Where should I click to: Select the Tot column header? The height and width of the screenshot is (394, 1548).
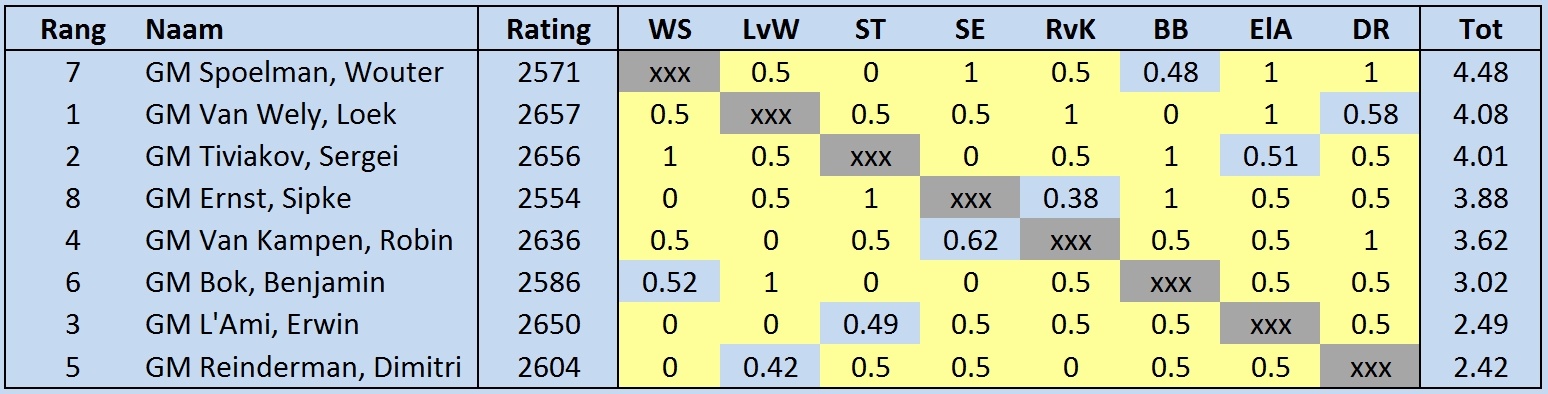click(1480, 30)
